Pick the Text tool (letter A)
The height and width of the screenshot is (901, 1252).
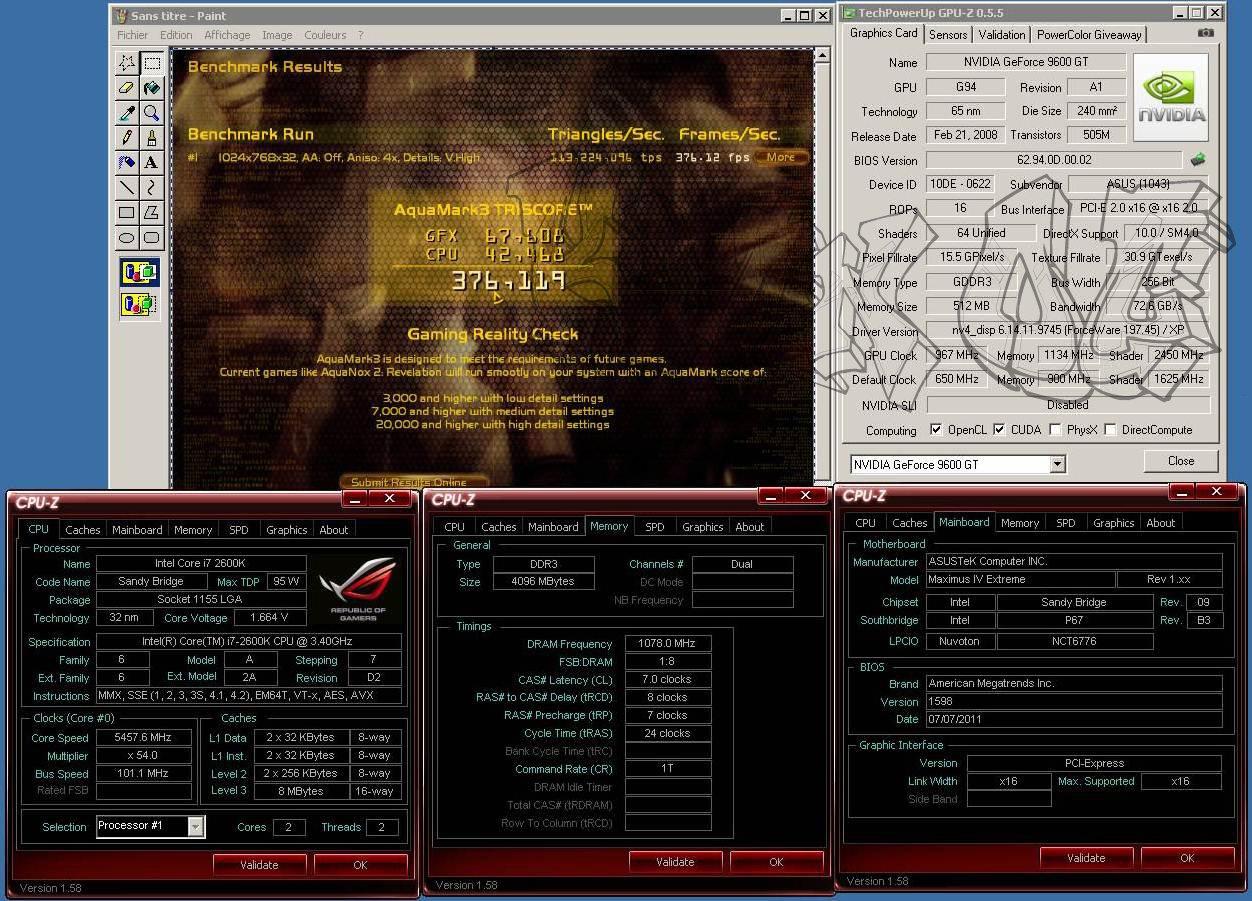(152, 162)
